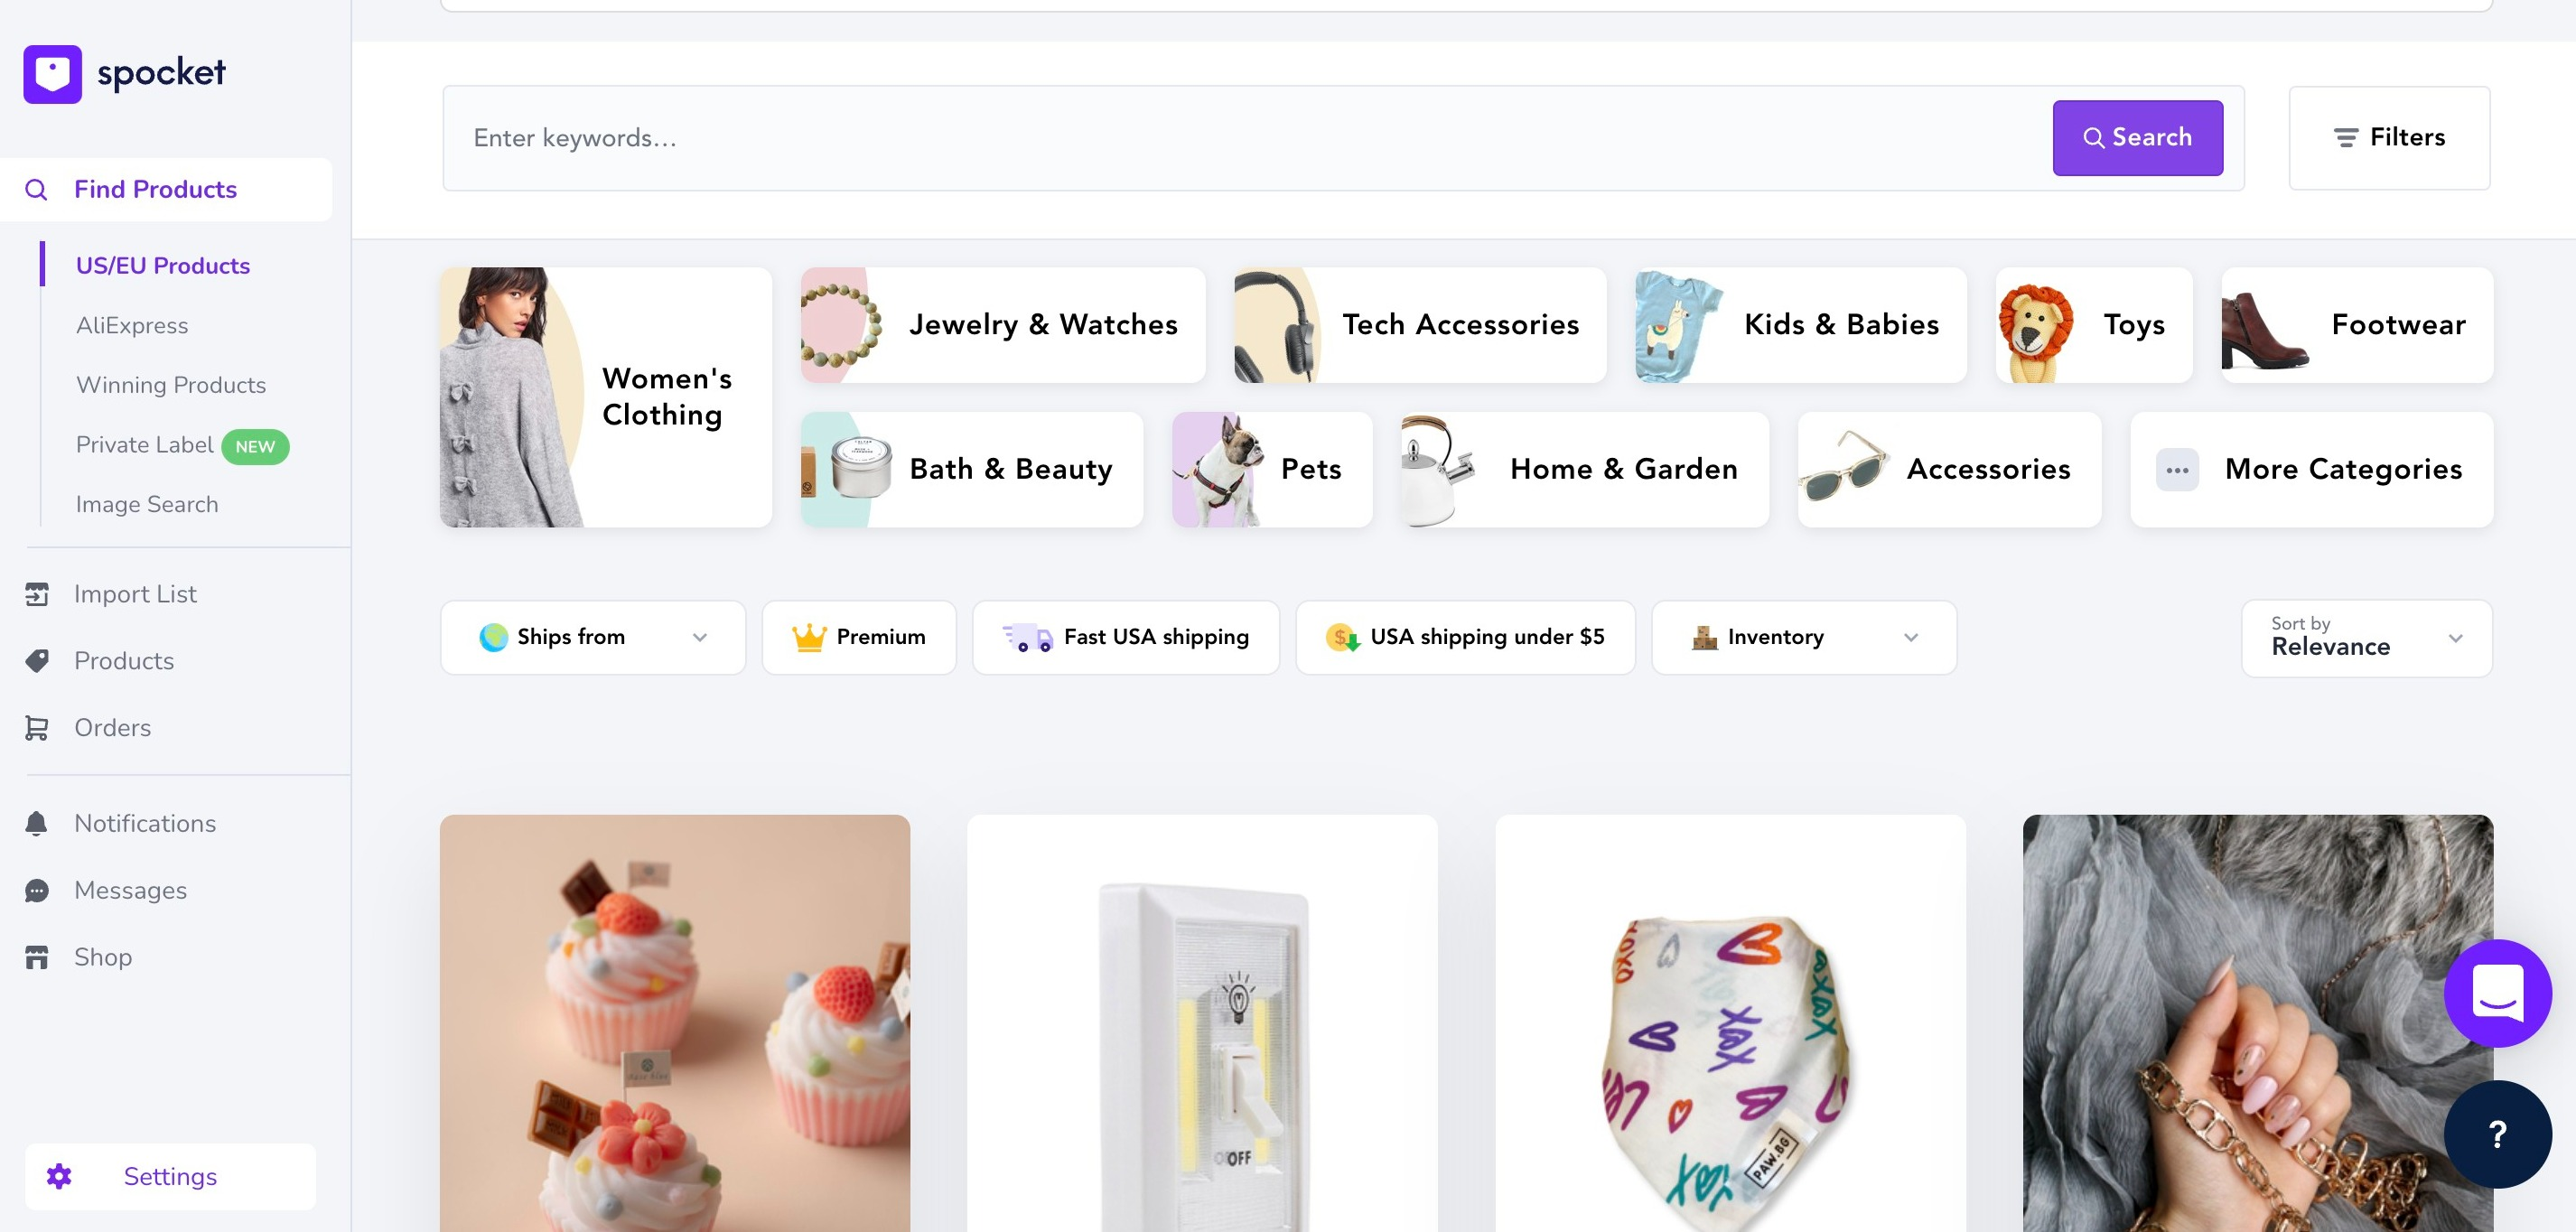The width and height of the screenshot is (2576, 1232).
Task: Click the Messages speech bubble icon
Action: click(37, 890)
